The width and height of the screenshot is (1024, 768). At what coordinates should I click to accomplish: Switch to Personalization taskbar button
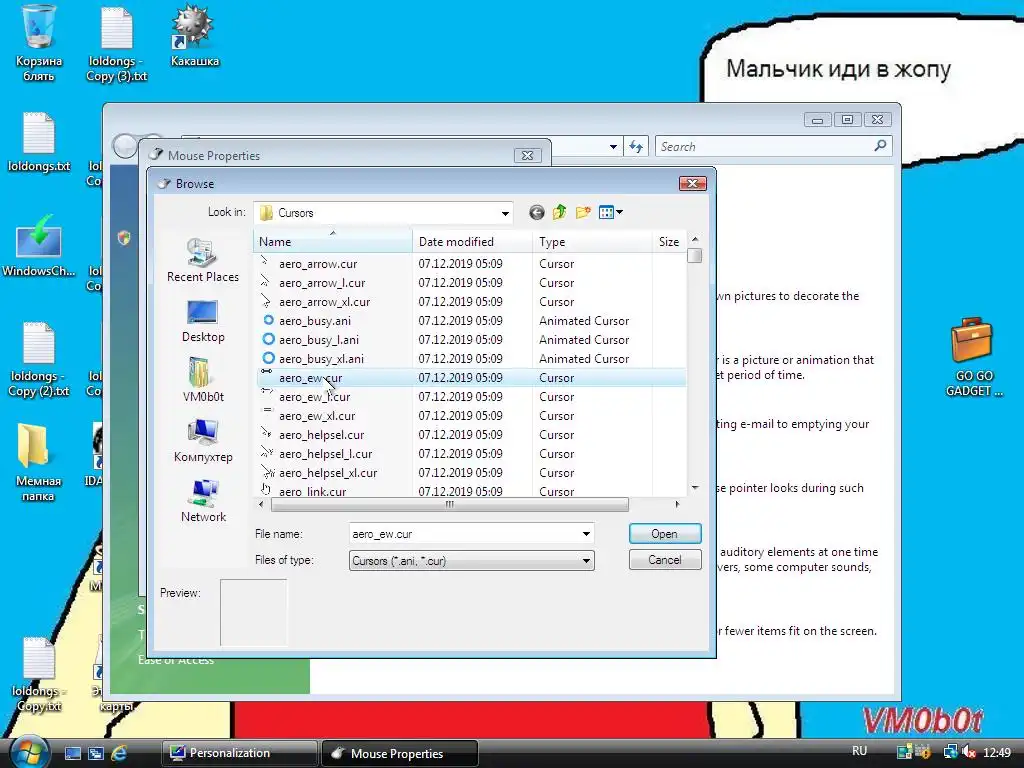tap(240, 753)
